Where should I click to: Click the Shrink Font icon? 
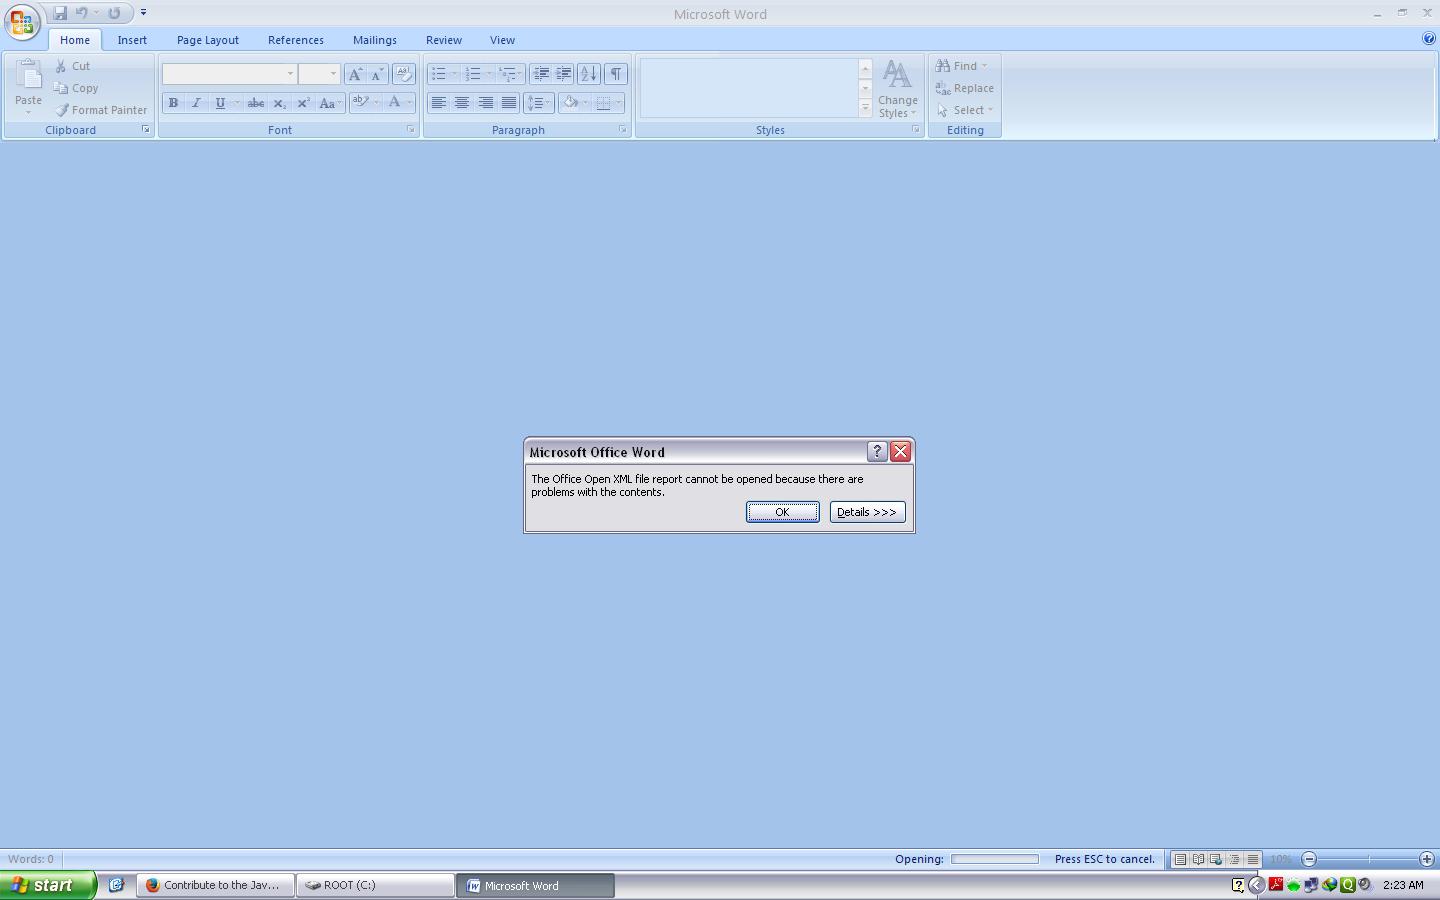click(x=377, y=74)
